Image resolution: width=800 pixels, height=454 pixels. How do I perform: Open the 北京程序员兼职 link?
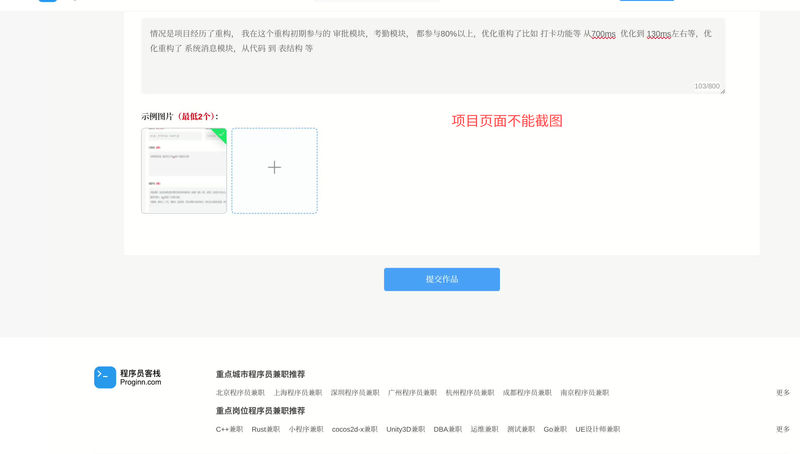coord(240,393)
